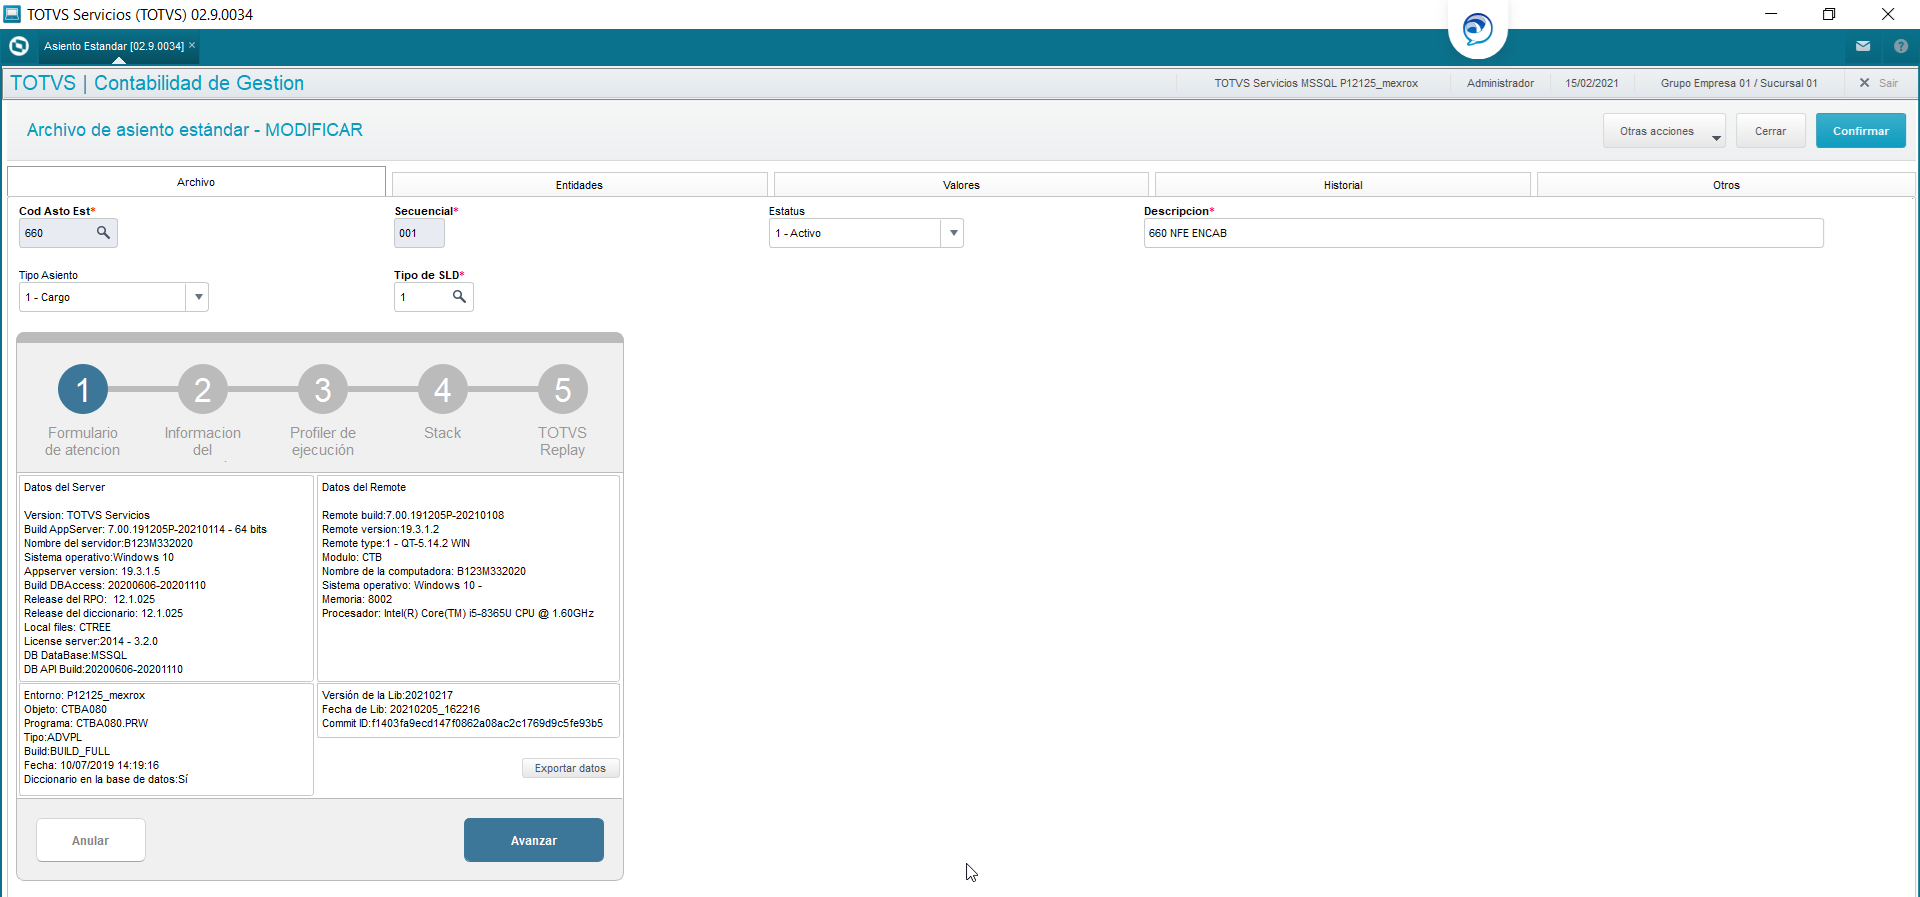Click TOTVS Servicios MSSQL P12125_mexrox label
The image size is (1920, 897).
(x=1316, y=83)
